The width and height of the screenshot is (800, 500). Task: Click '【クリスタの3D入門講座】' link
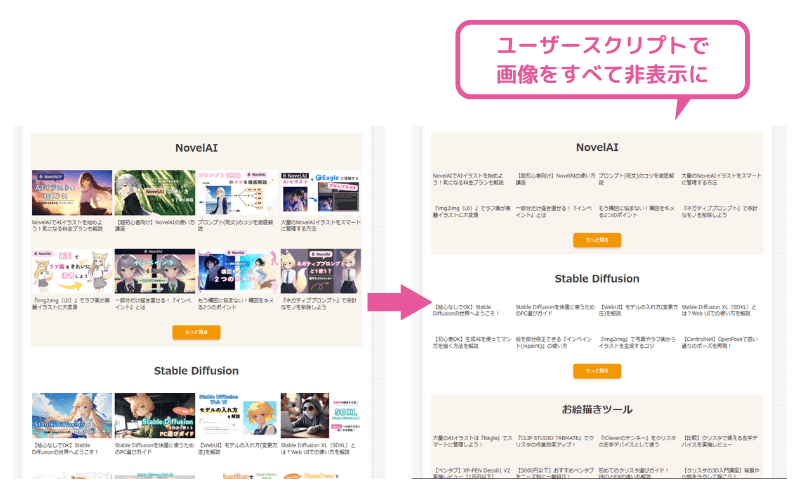720,473
